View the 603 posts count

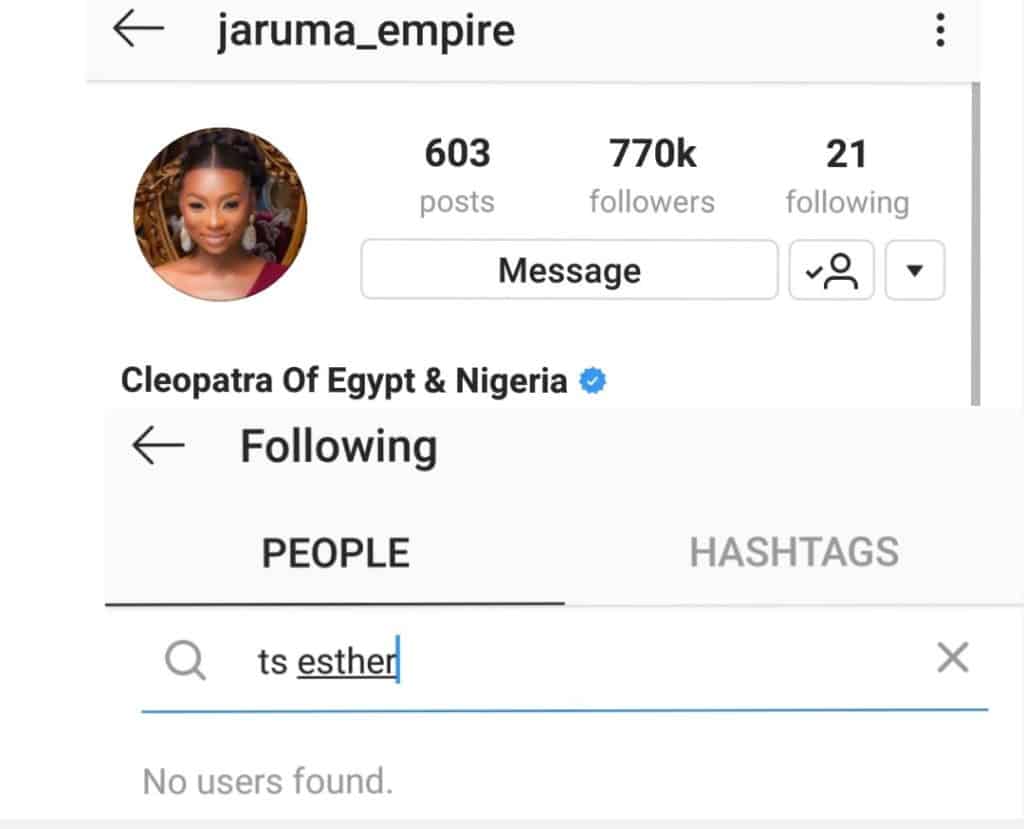pyautogui.click(x=457, y=175)
